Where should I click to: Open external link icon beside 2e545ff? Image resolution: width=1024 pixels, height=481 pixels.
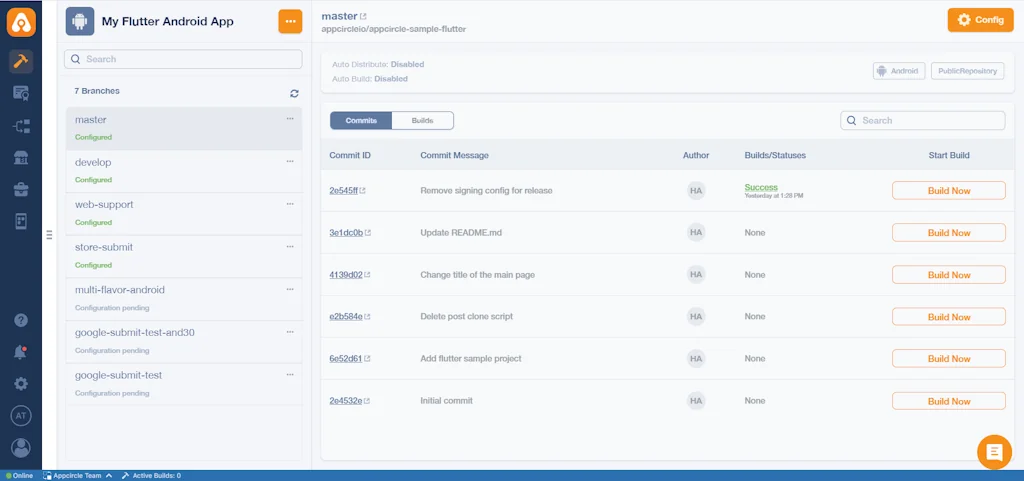tap(362, 191)
